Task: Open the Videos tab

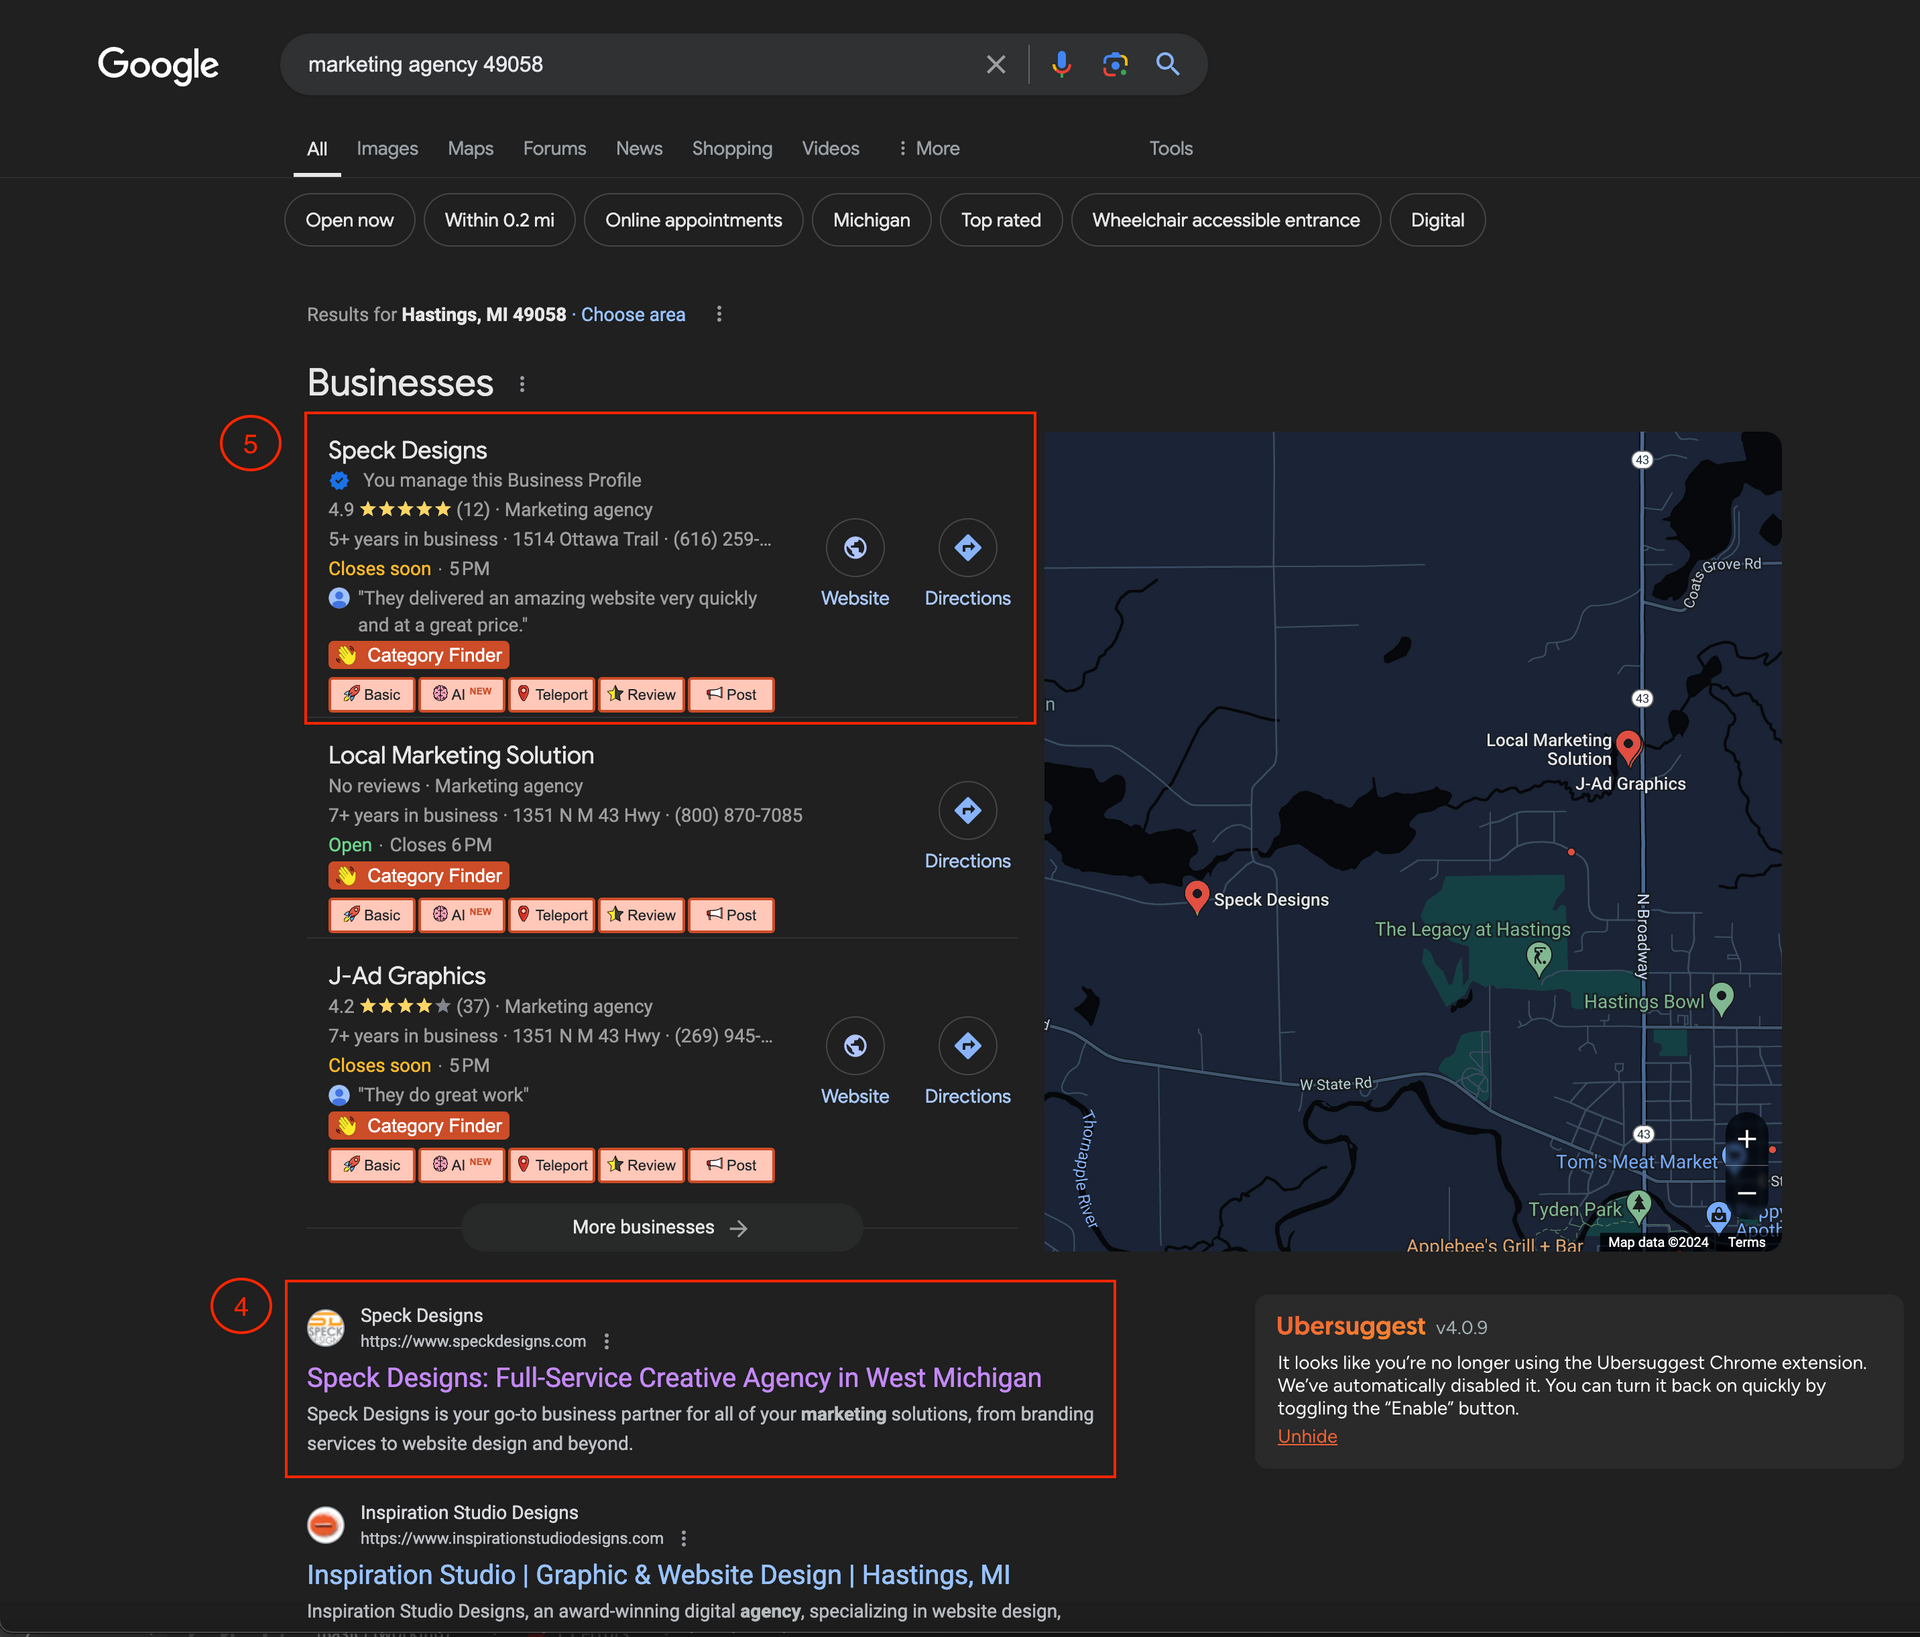Action: [x=830, y=149]
